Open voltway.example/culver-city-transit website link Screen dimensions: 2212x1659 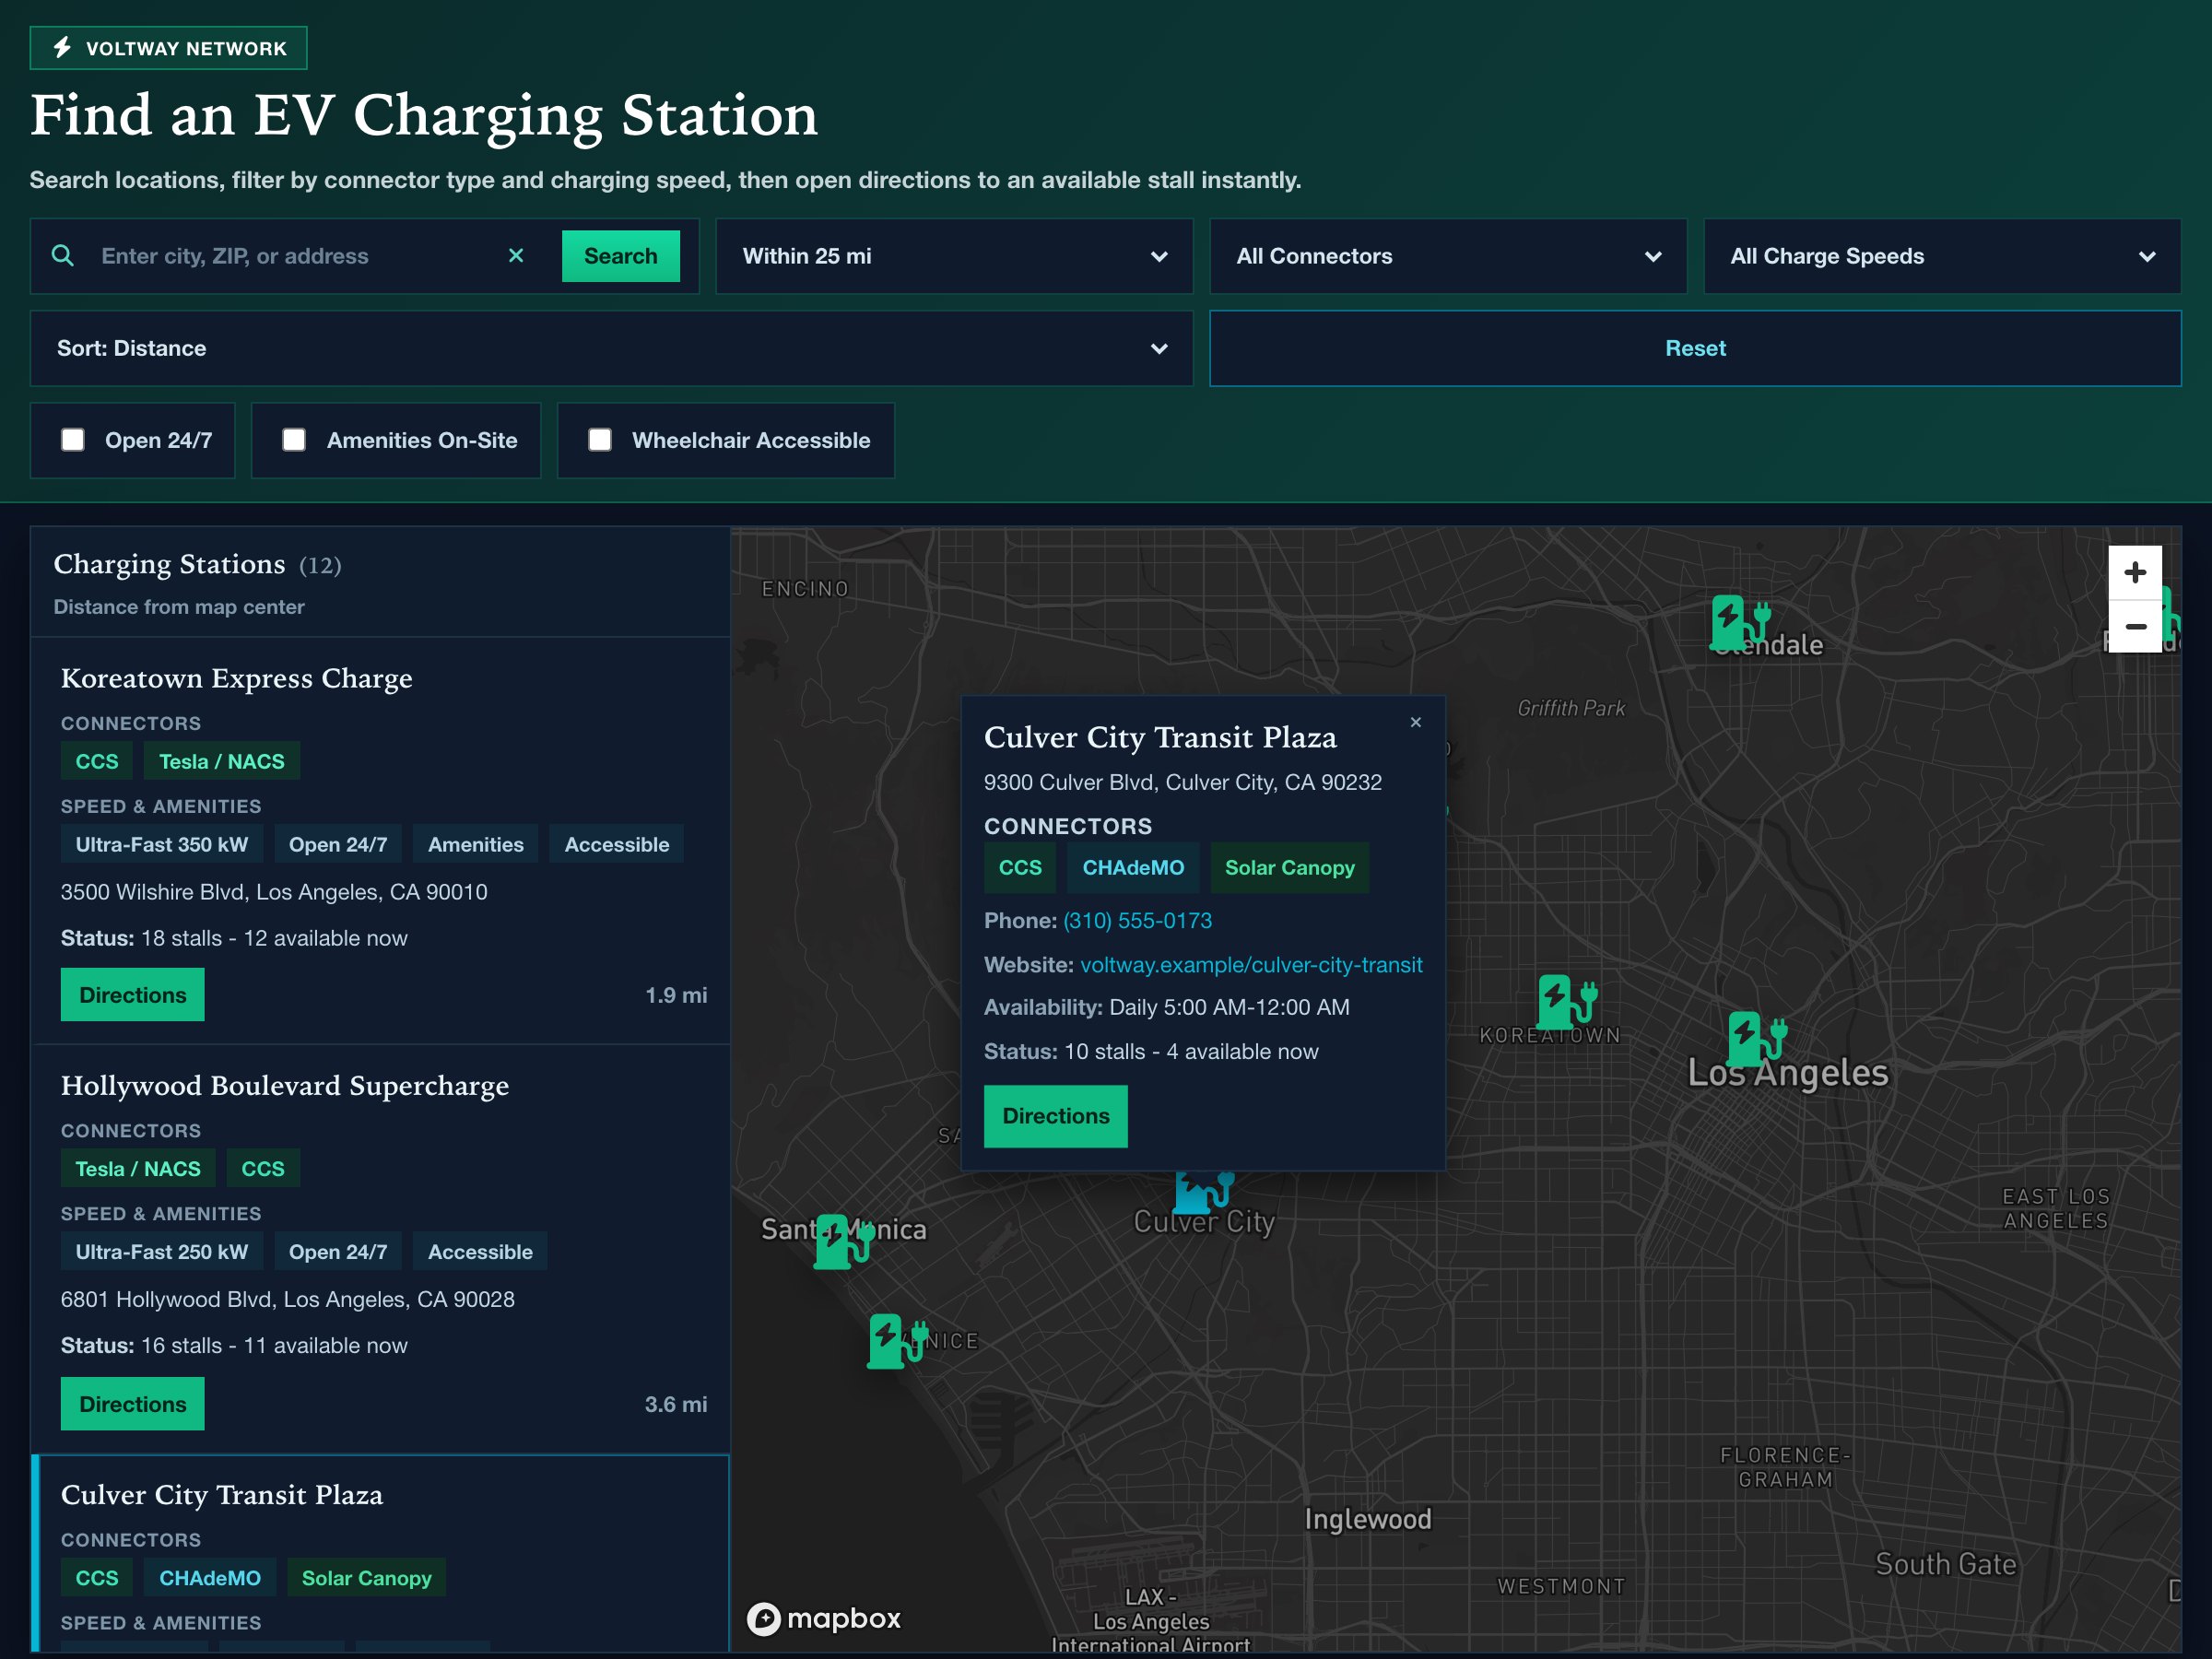(1251, 965)
